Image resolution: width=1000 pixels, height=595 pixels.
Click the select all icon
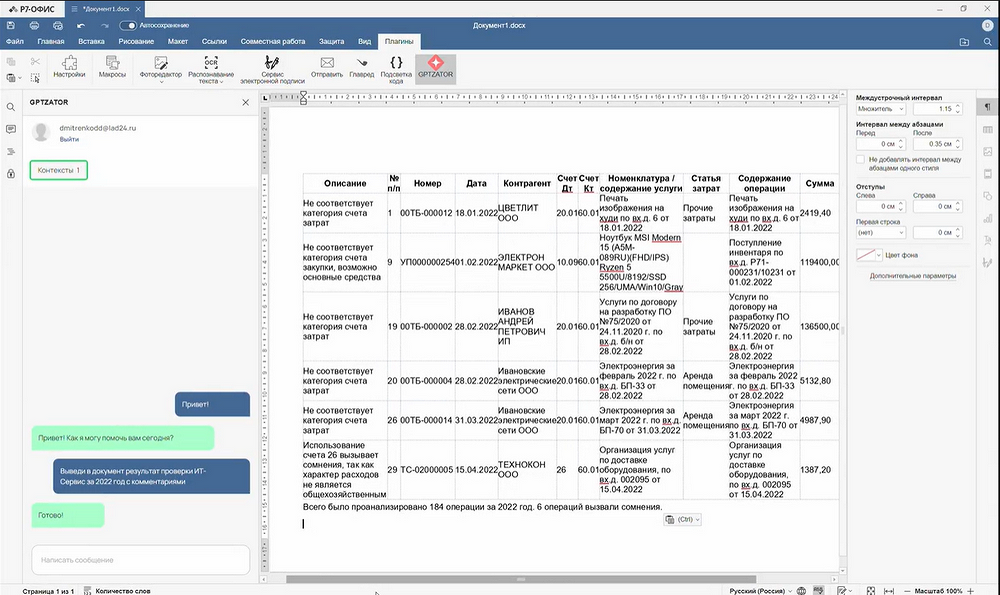point(35,78)
